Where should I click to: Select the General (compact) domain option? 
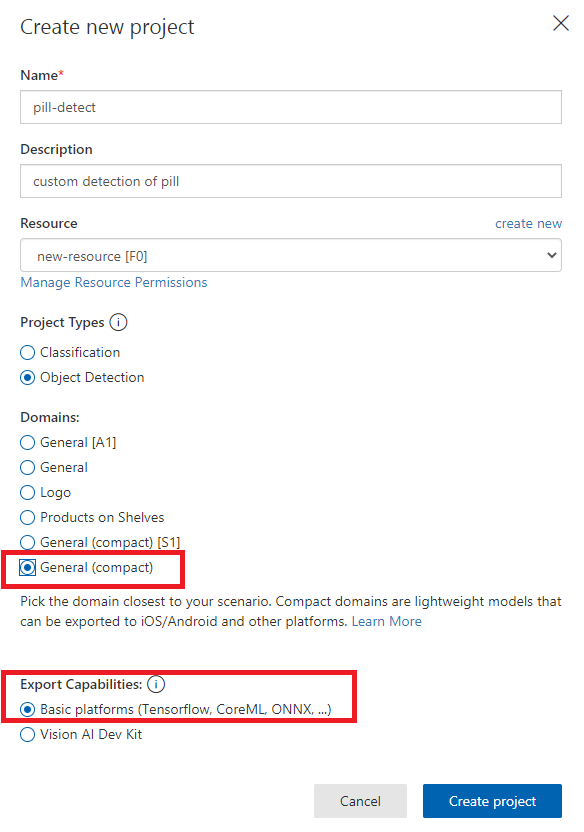[x=28, y=567]
